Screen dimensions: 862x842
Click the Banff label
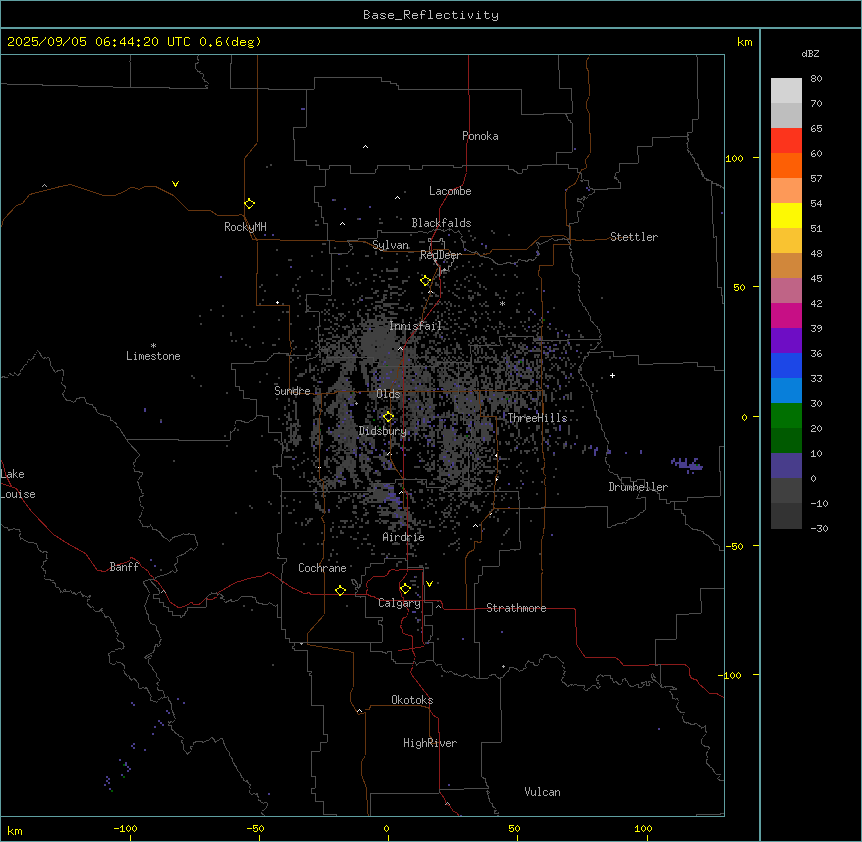click(x=124, y=567)
